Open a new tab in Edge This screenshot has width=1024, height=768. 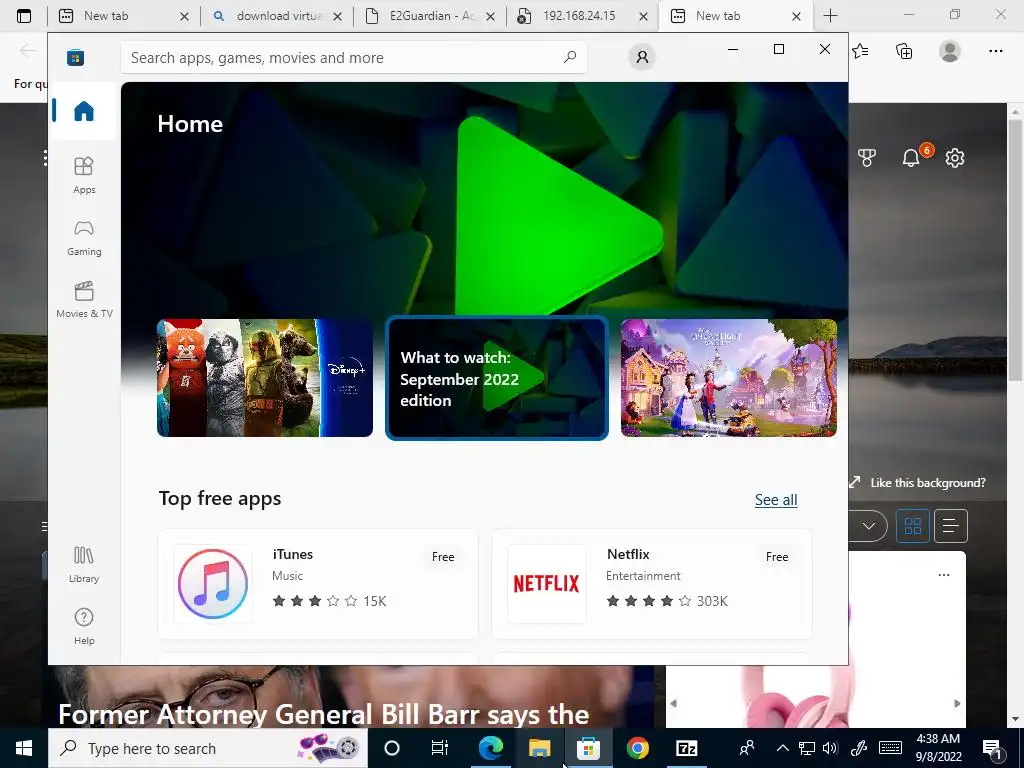click(x=830, y=16)
